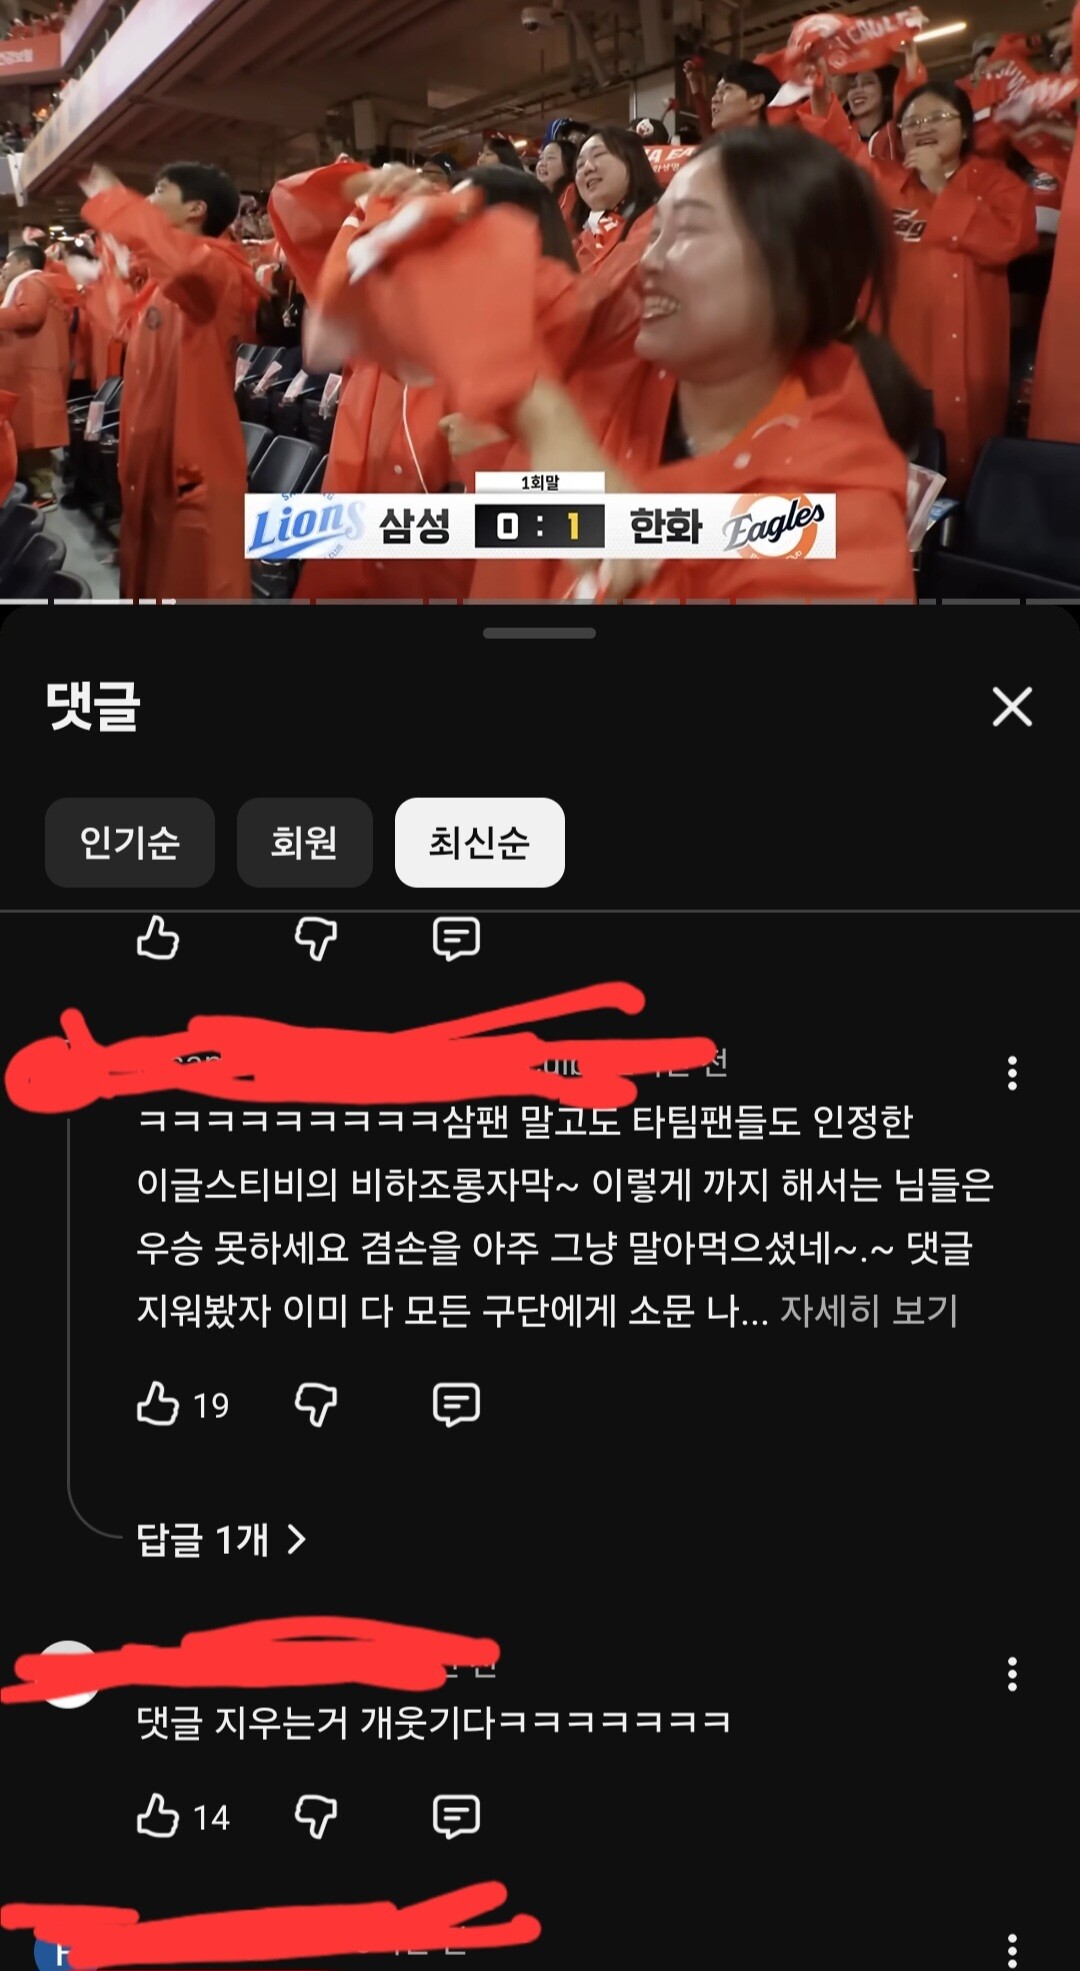Screen dimensions: 1080x1971
Task: Select the 회원 filter chip
Action: (305, 842)
